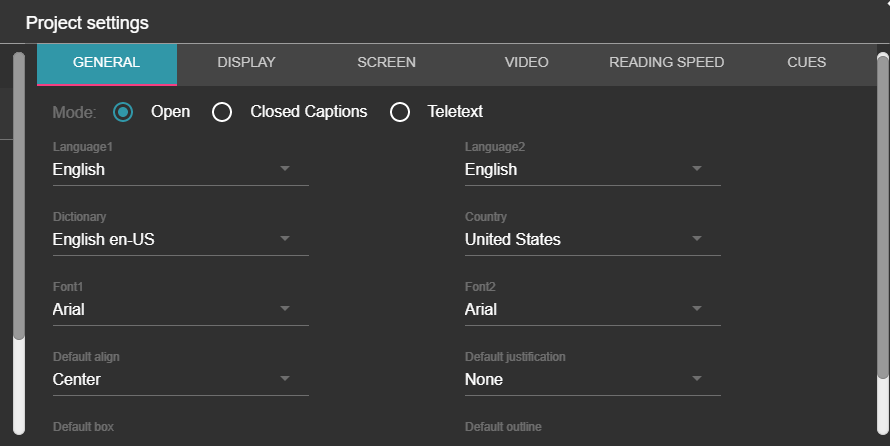Open the DISPLAY tab
Viewport: 890px width, 446px height.
click(246, 62)
